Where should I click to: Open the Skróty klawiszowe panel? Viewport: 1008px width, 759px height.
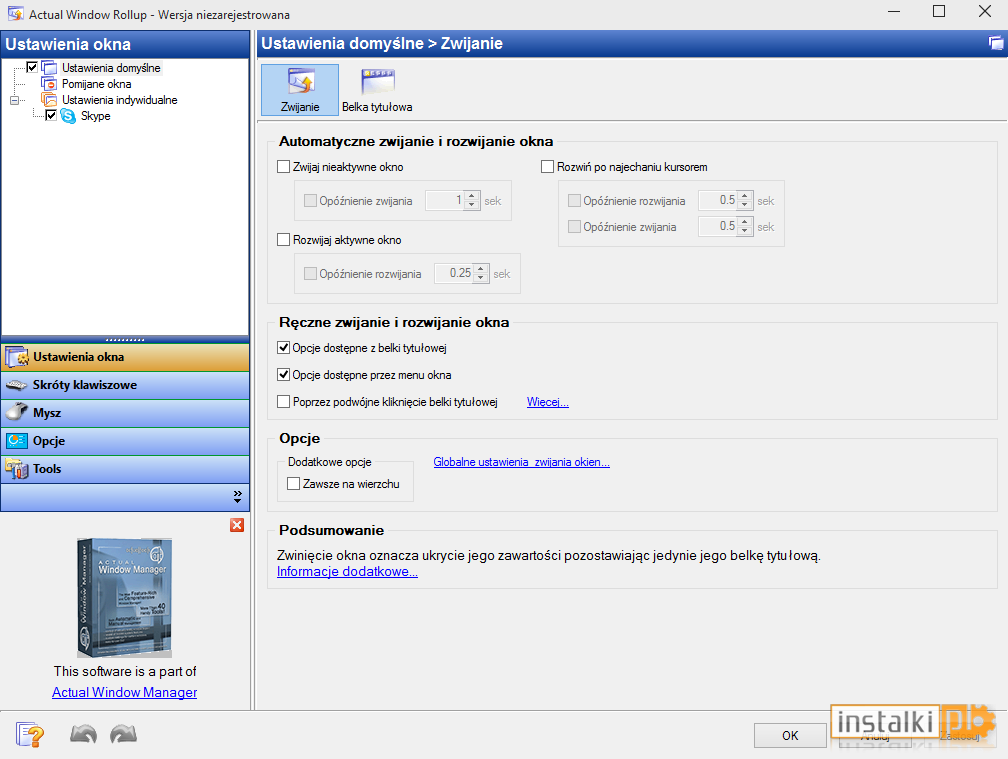pos(125,385)
